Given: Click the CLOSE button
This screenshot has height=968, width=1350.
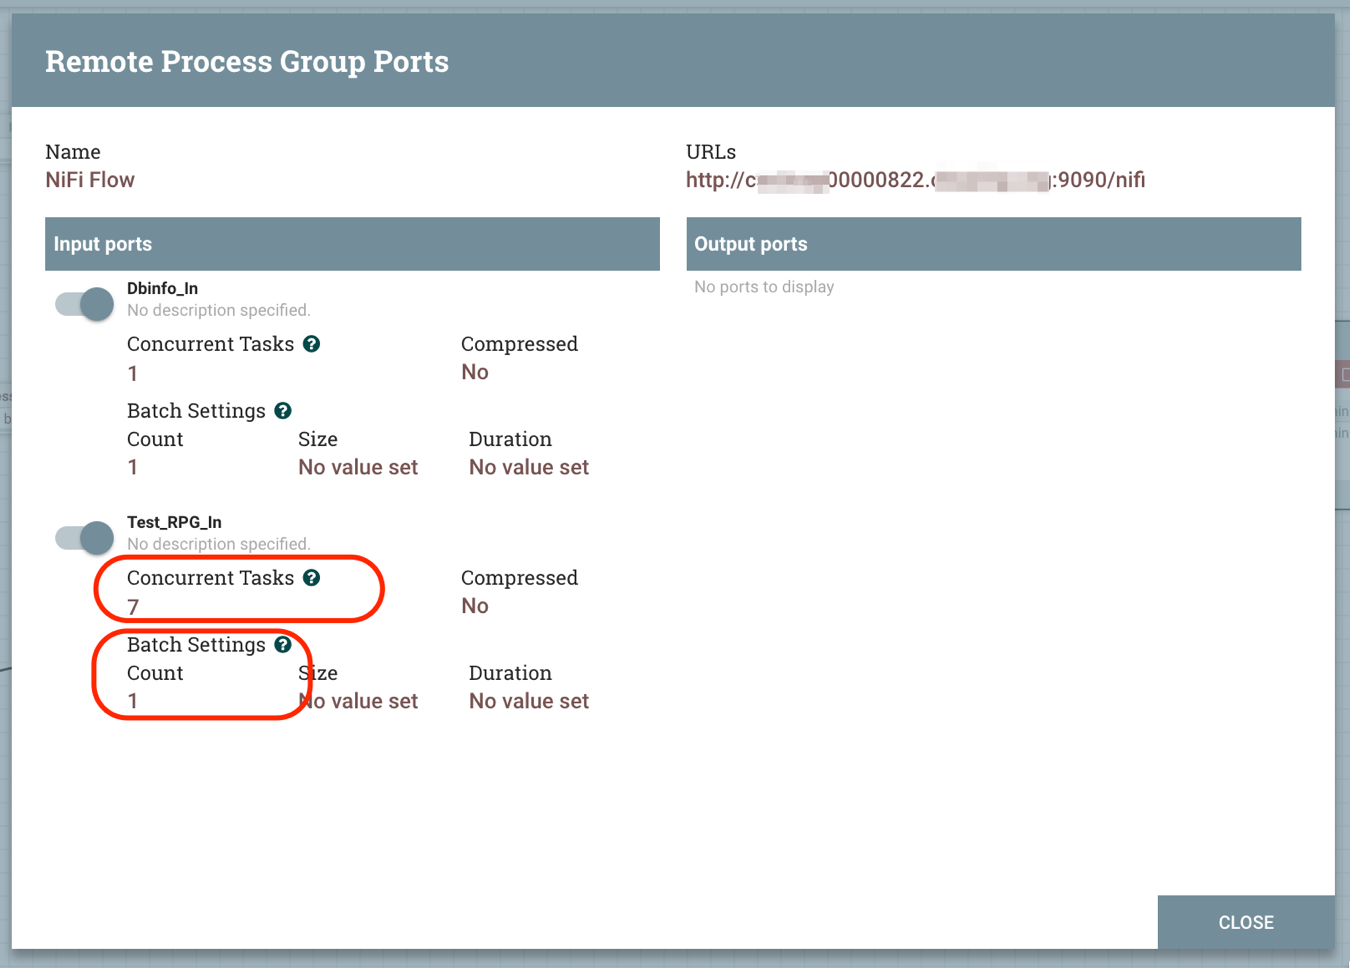Looking at the screenshot, I should click(1245, 922).
